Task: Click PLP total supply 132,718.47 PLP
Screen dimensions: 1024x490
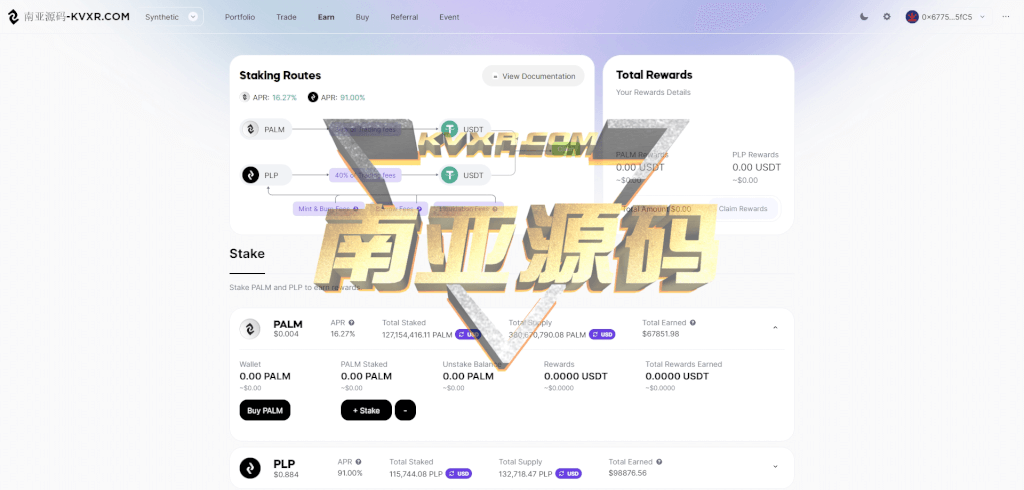Action: 526,474
